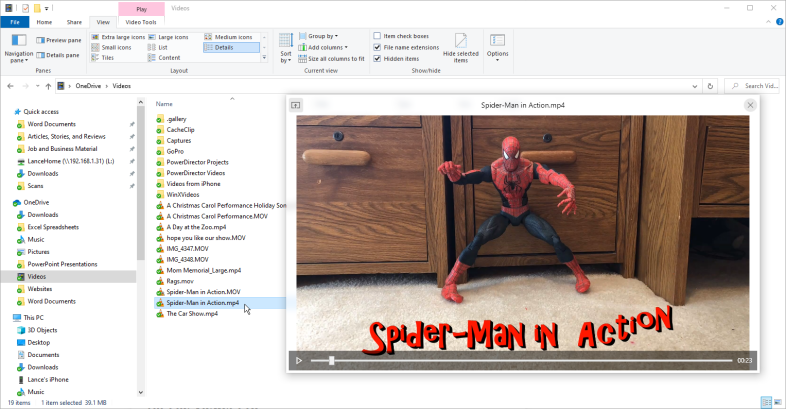
Task: Switch to the Video Tools tab
Action: tap(141, 22)
